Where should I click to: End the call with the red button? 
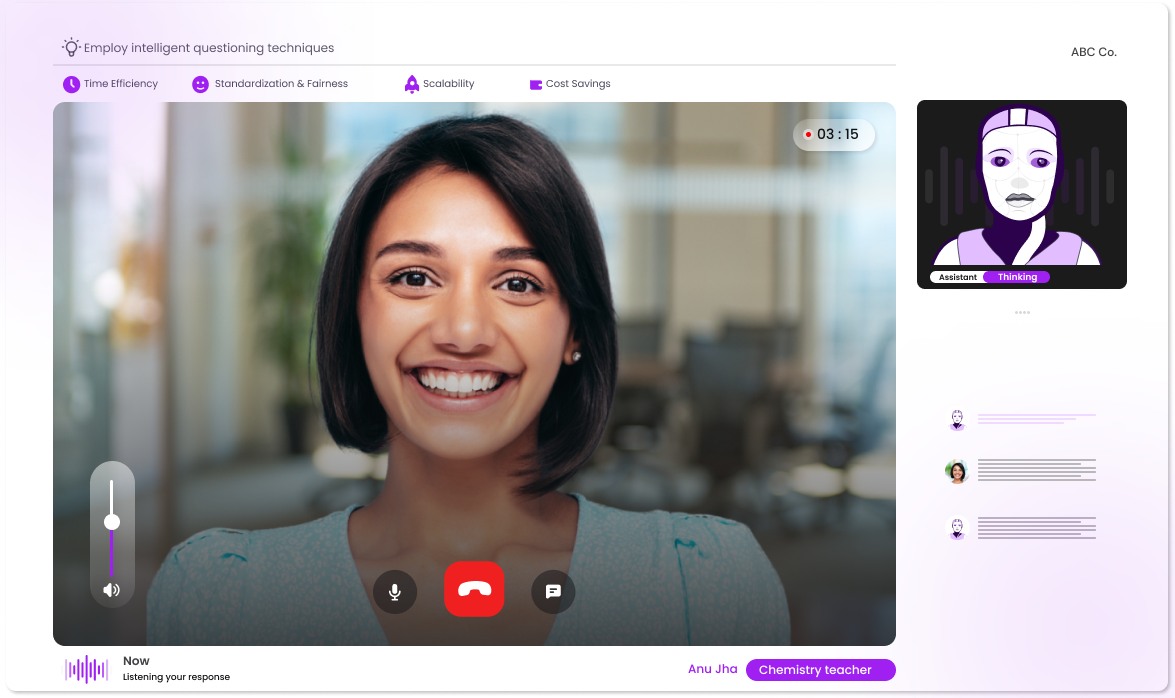pos(474,590)
